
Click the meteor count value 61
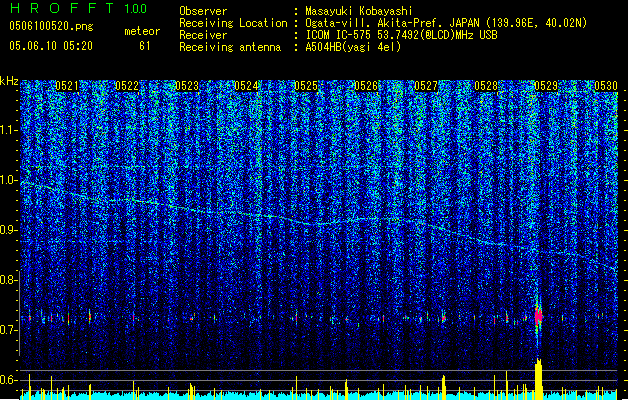tap(145, 46)
